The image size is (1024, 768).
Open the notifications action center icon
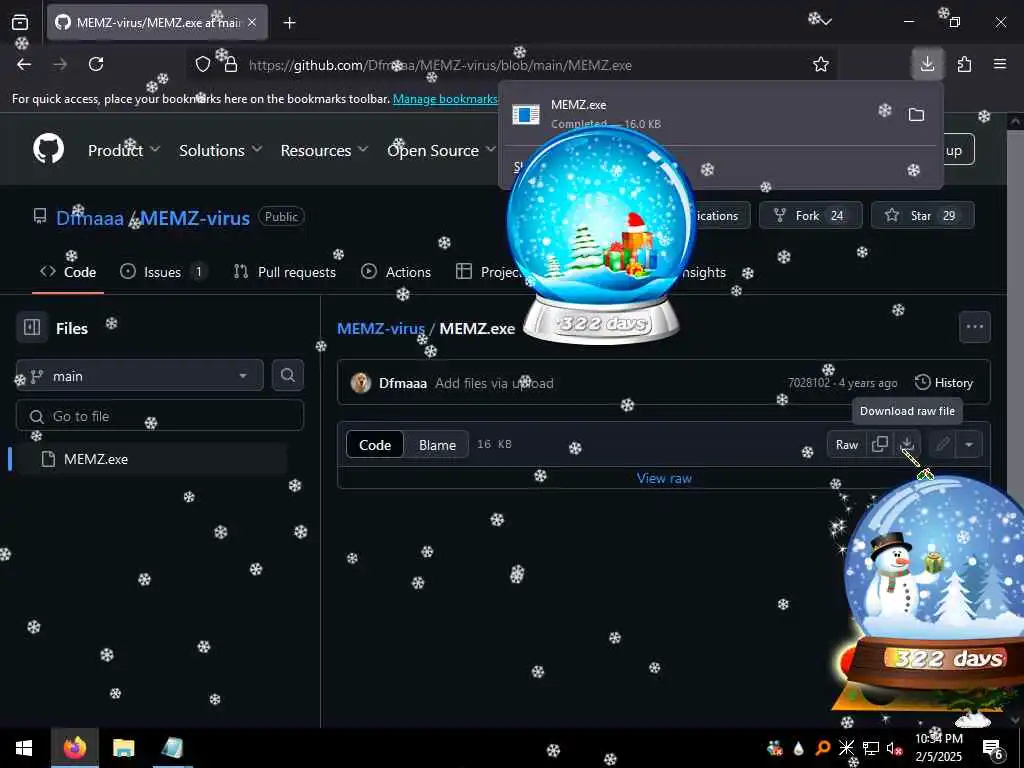(x=993, y=749)
